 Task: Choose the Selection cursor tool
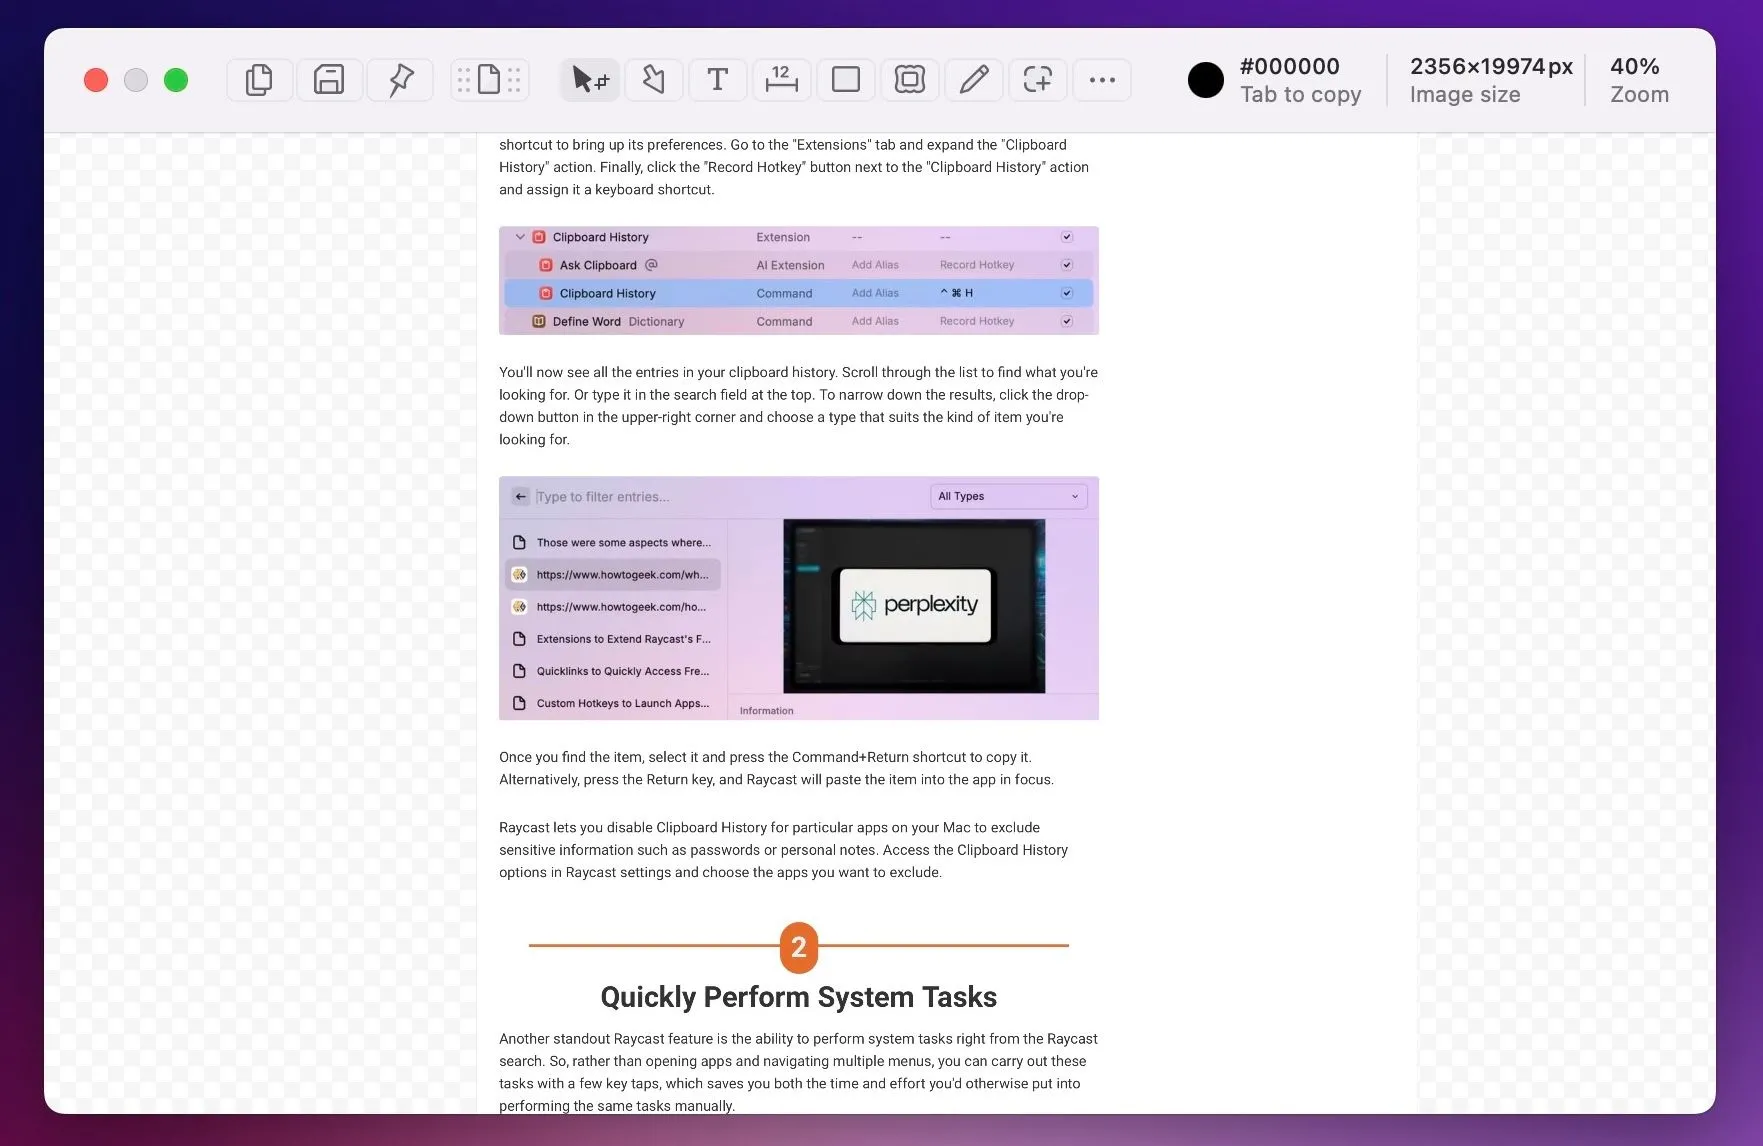point(589,79)
